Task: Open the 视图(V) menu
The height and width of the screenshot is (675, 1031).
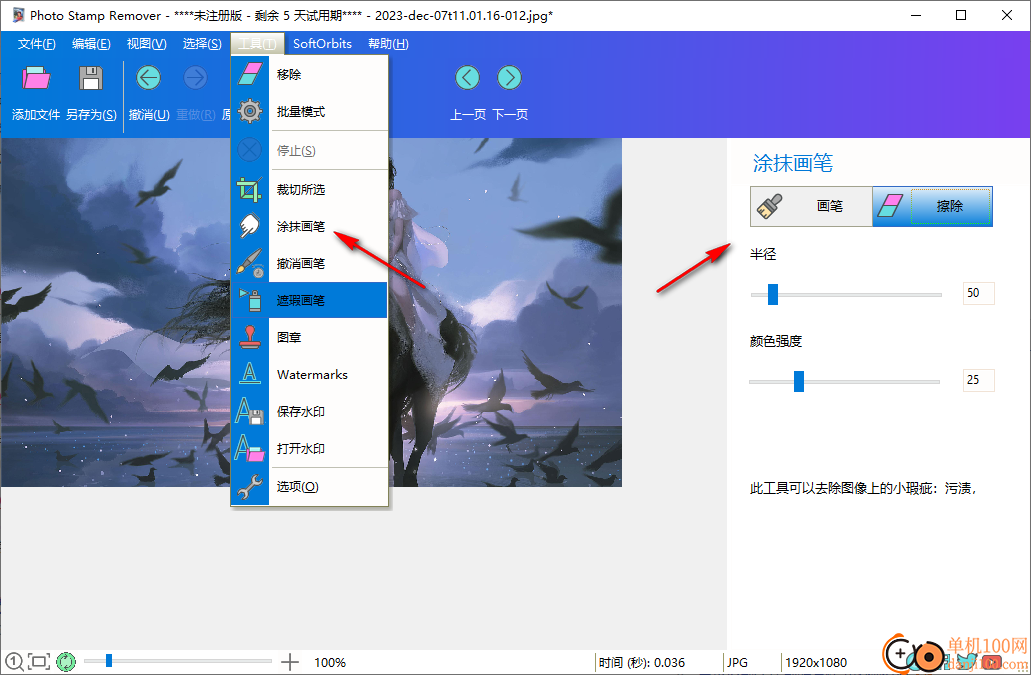Action: [x=147, y=43]
